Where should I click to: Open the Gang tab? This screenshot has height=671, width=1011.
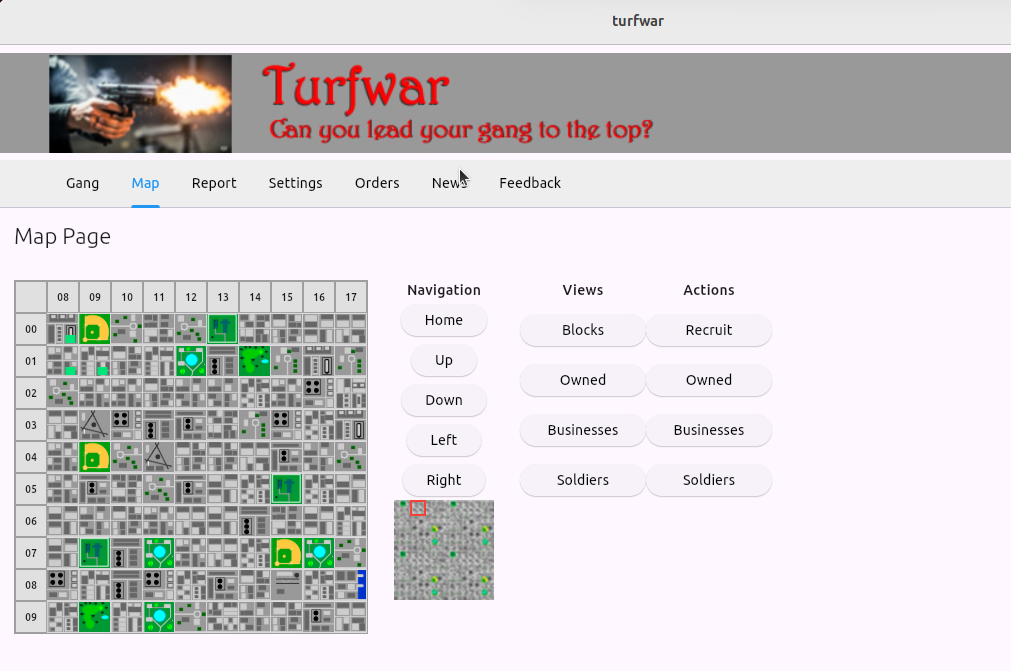click(x=82, y=183)
